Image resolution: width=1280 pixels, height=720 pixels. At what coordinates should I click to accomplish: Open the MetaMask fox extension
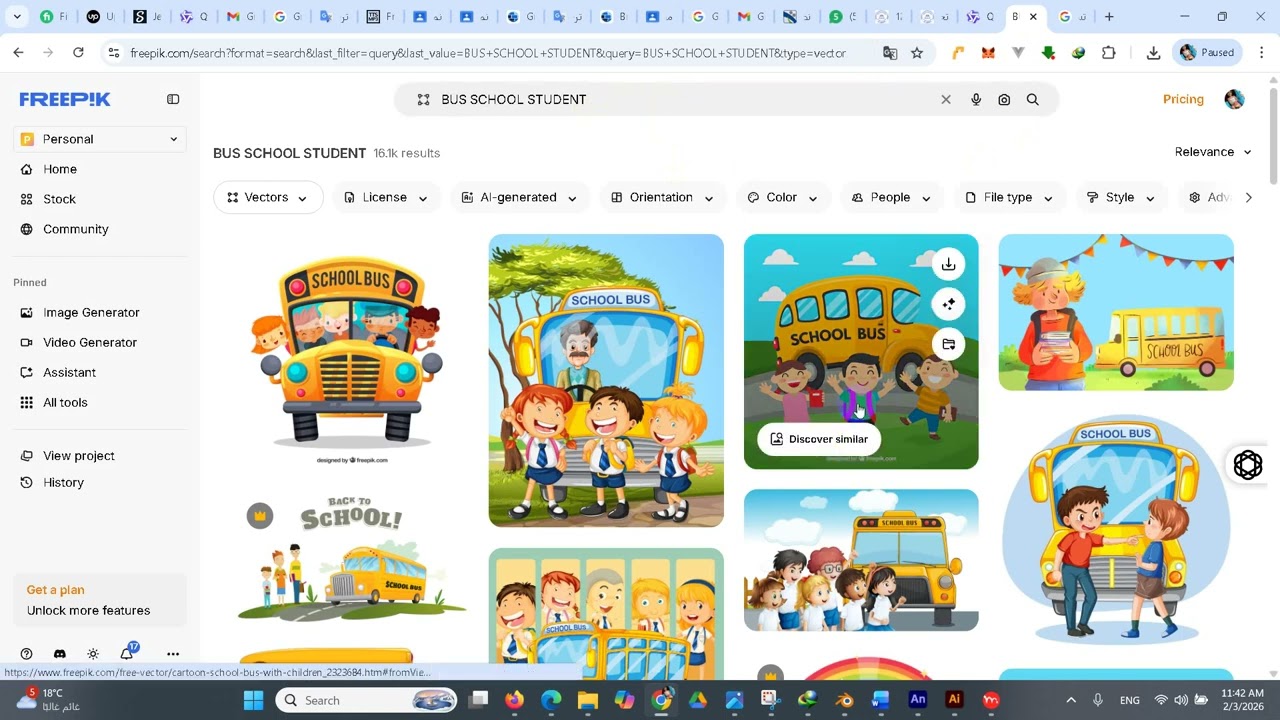click(x=988, y=53)
